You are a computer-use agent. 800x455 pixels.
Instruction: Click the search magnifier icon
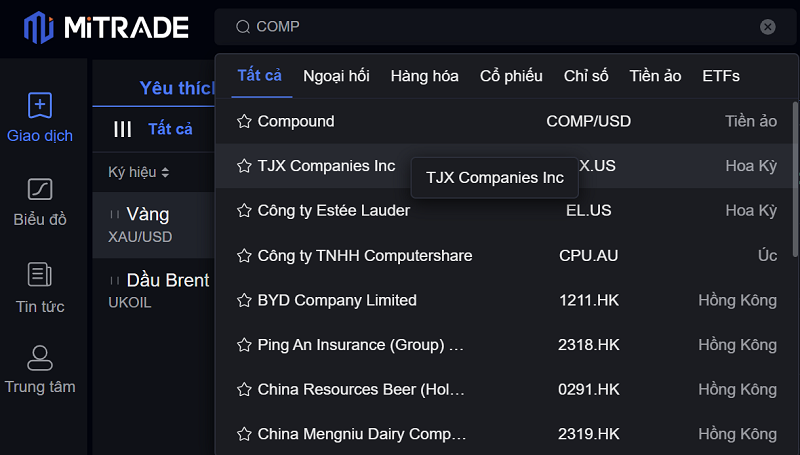pos(242,27)
